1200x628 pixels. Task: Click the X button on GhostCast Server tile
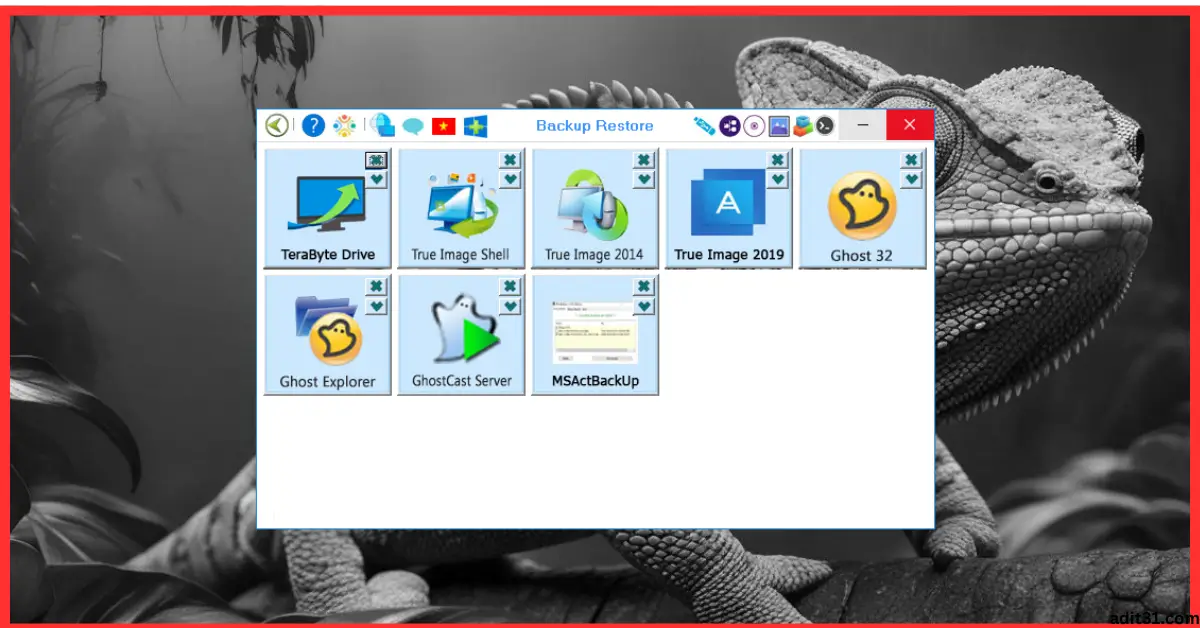click(510, 287)
